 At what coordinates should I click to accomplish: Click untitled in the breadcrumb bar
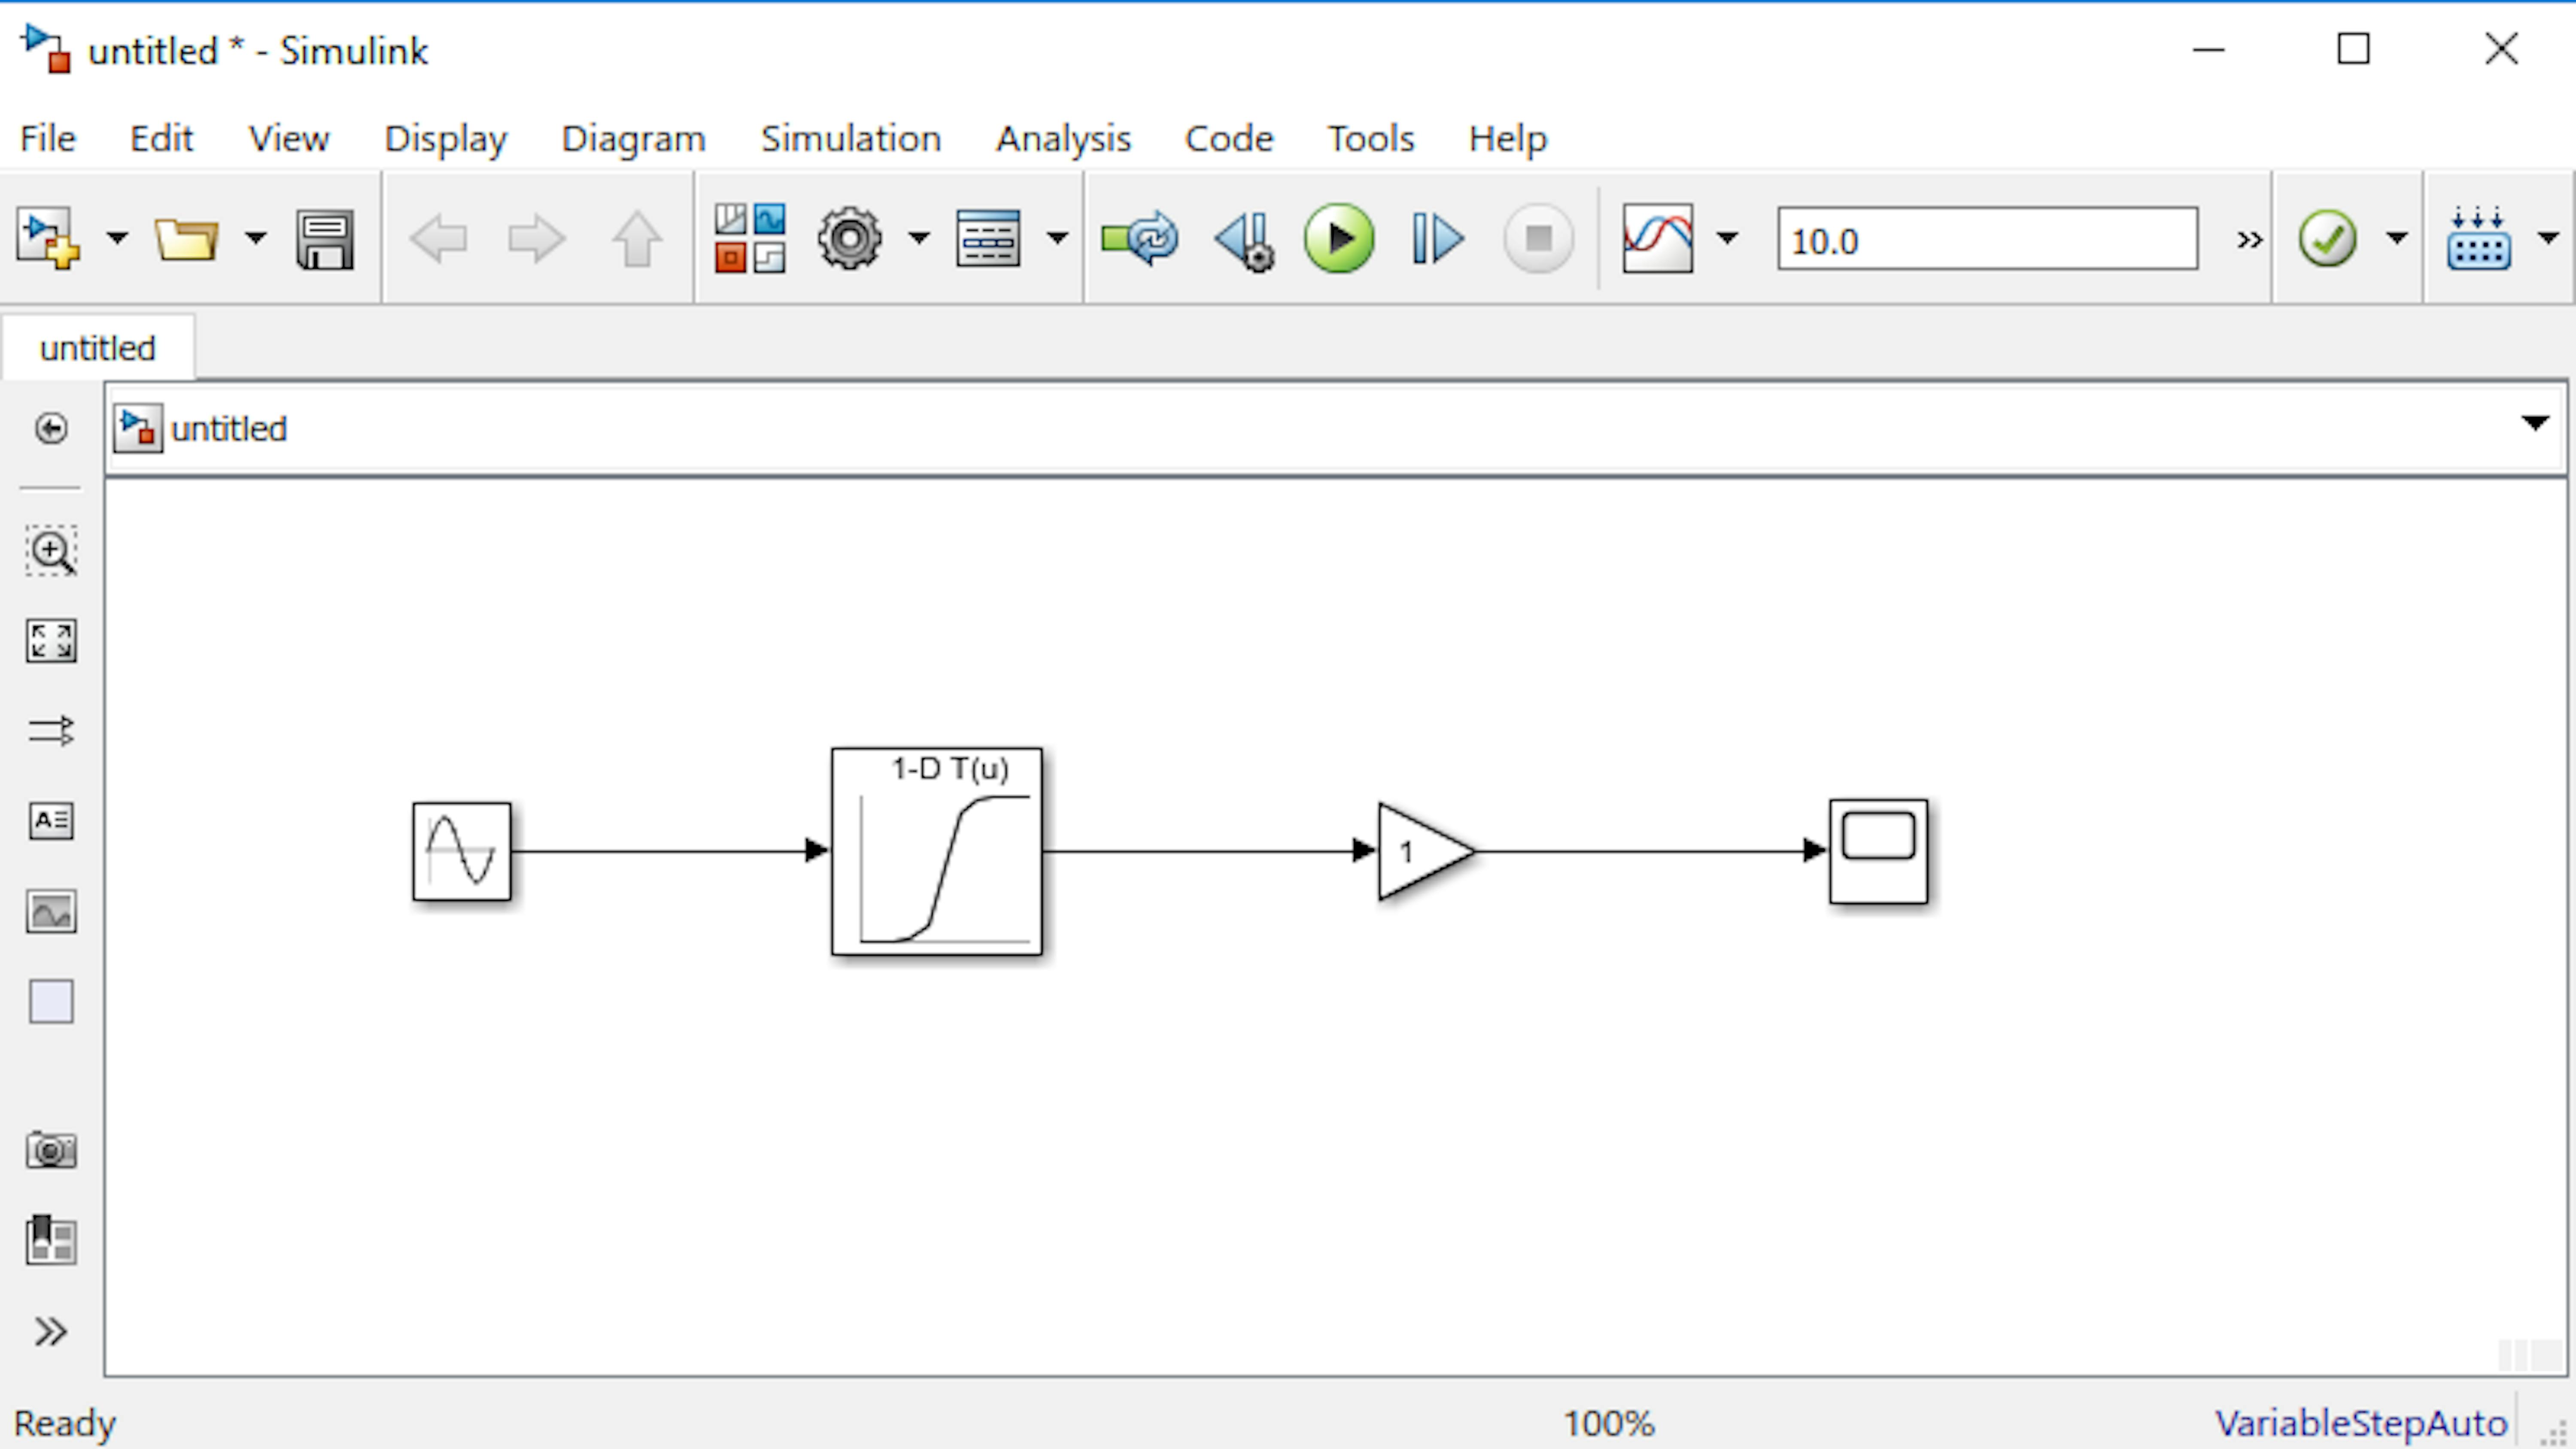[229, 428]
